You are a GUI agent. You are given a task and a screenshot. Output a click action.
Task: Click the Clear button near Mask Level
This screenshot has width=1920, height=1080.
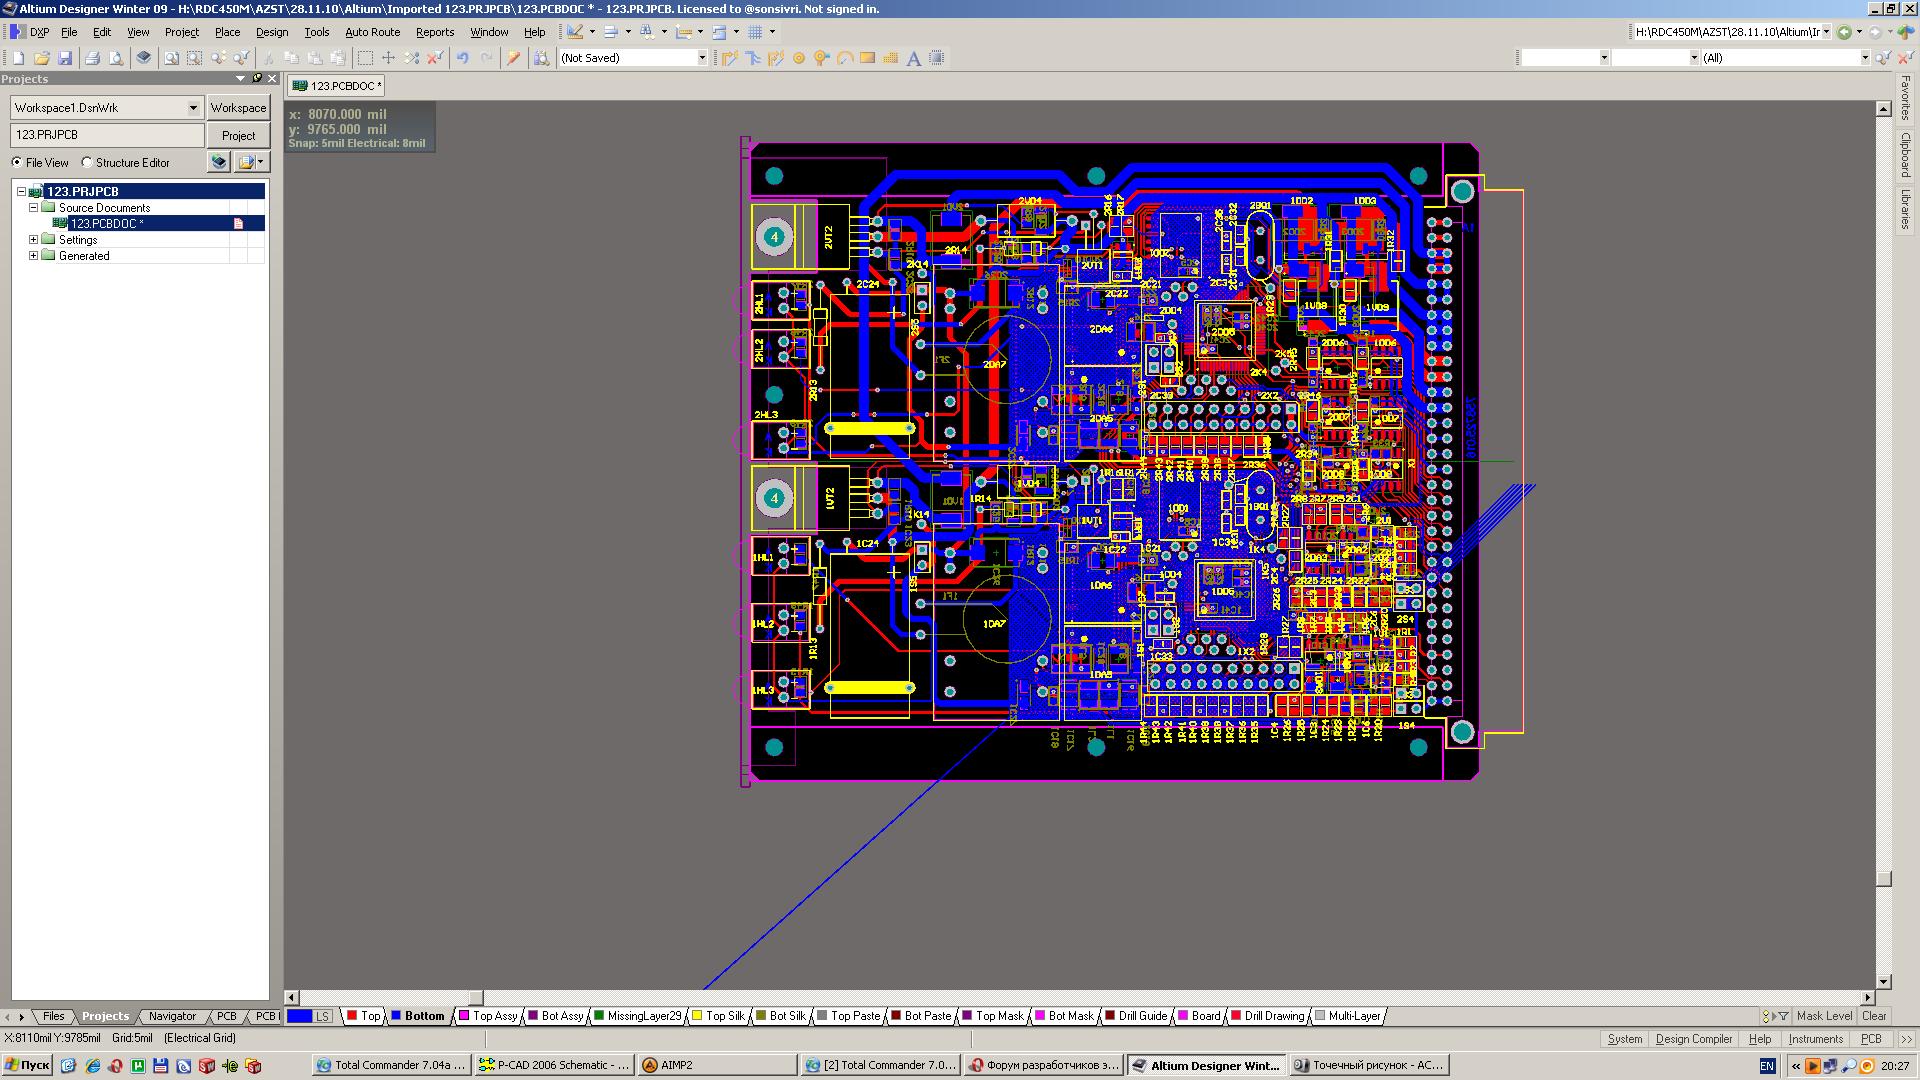[1874, 1016]
